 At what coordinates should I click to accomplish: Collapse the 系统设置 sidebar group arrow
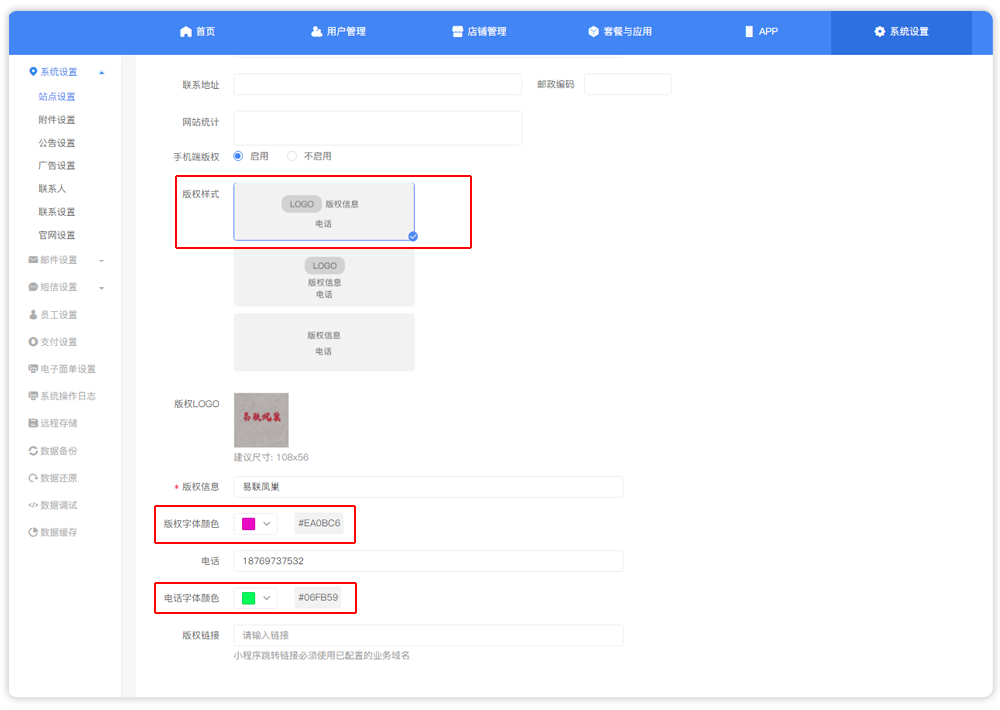[101, 73]
